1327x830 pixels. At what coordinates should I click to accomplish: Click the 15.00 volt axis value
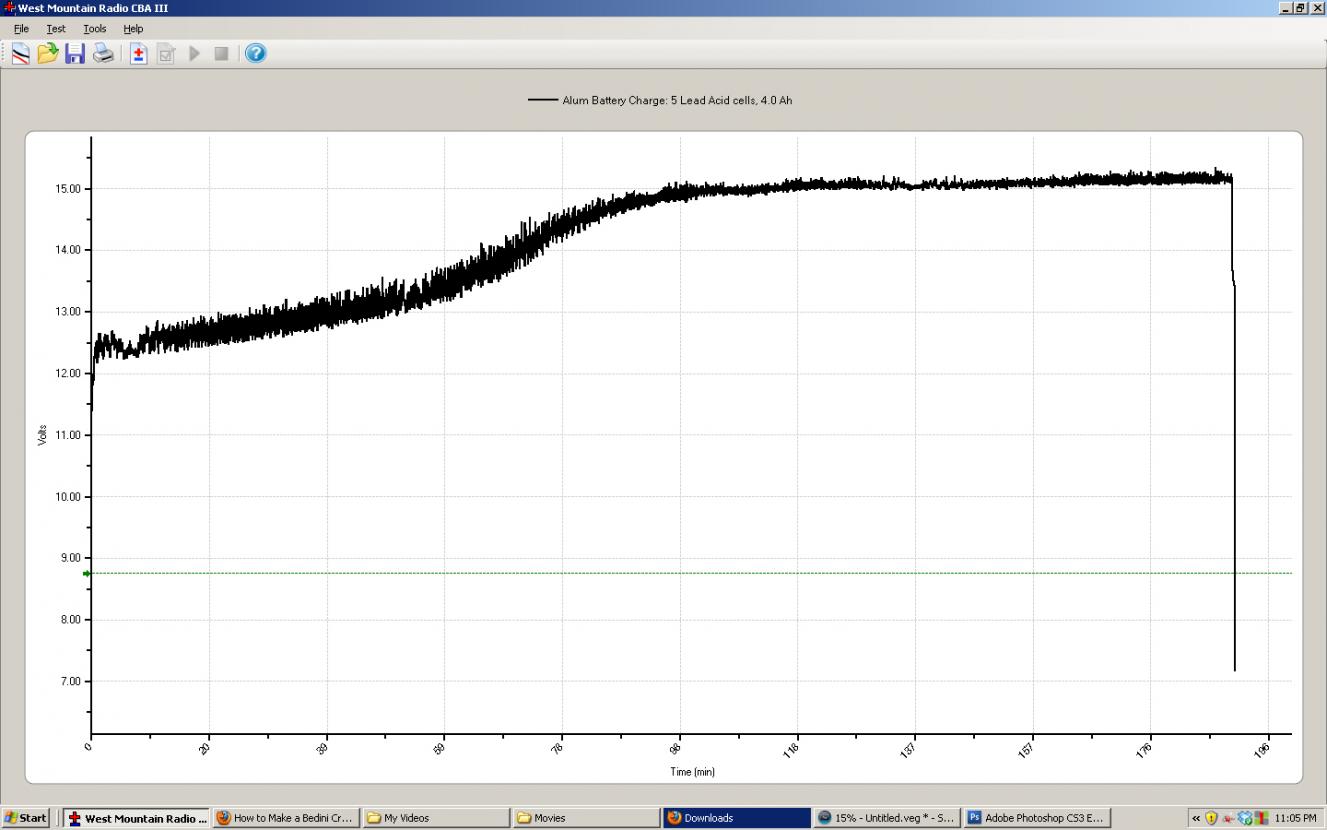tap(66, 189)
